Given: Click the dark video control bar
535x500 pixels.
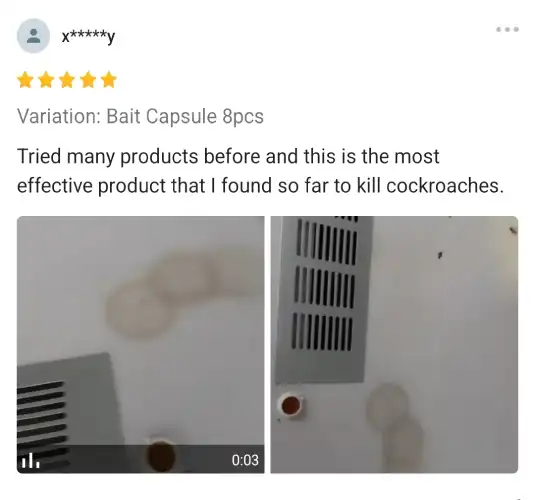Looking at the screenshot, I should (141, 459).
